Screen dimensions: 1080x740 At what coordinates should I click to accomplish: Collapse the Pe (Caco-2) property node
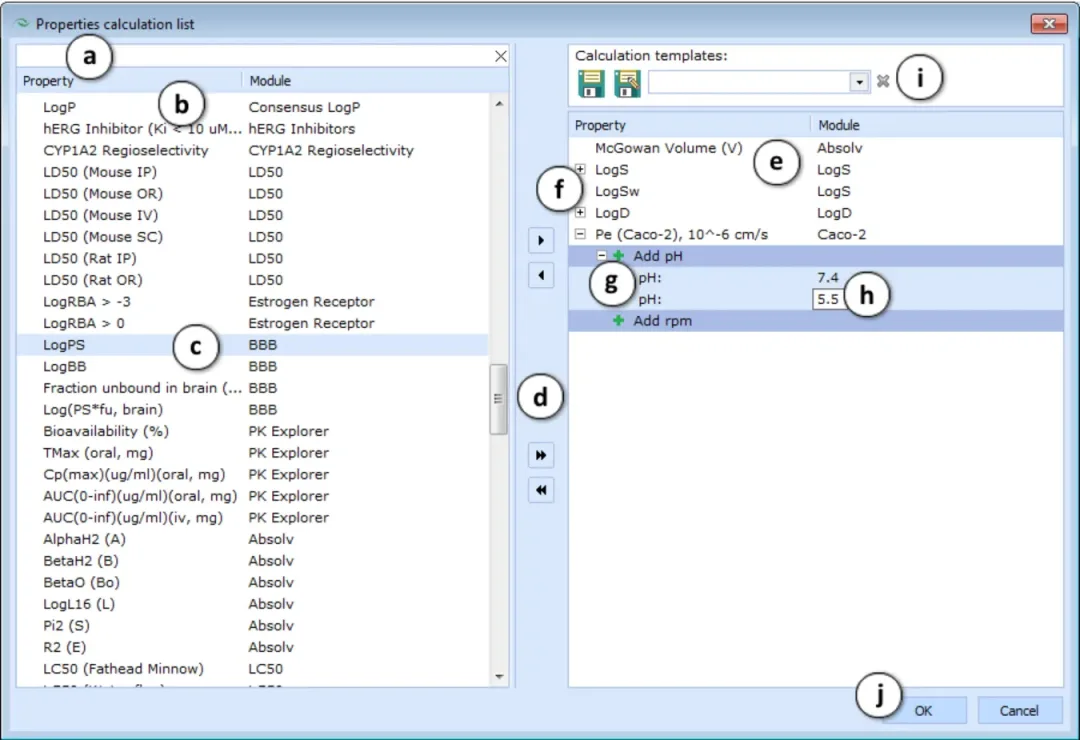(x=580, y=234)
